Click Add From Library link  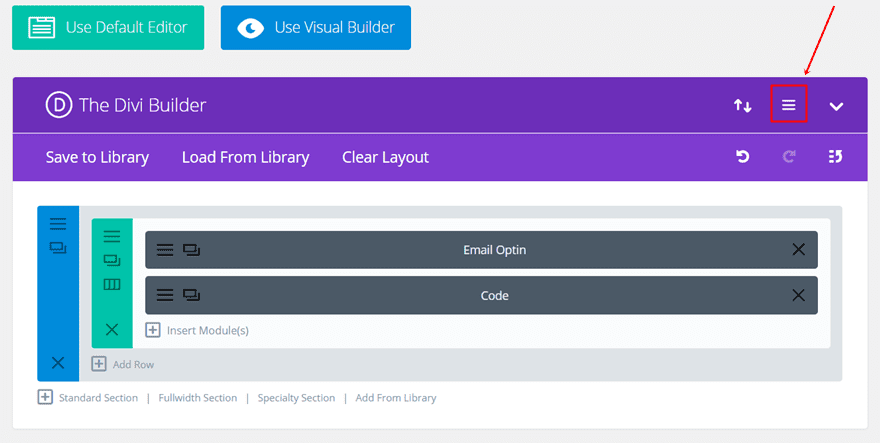pos(396,398)
